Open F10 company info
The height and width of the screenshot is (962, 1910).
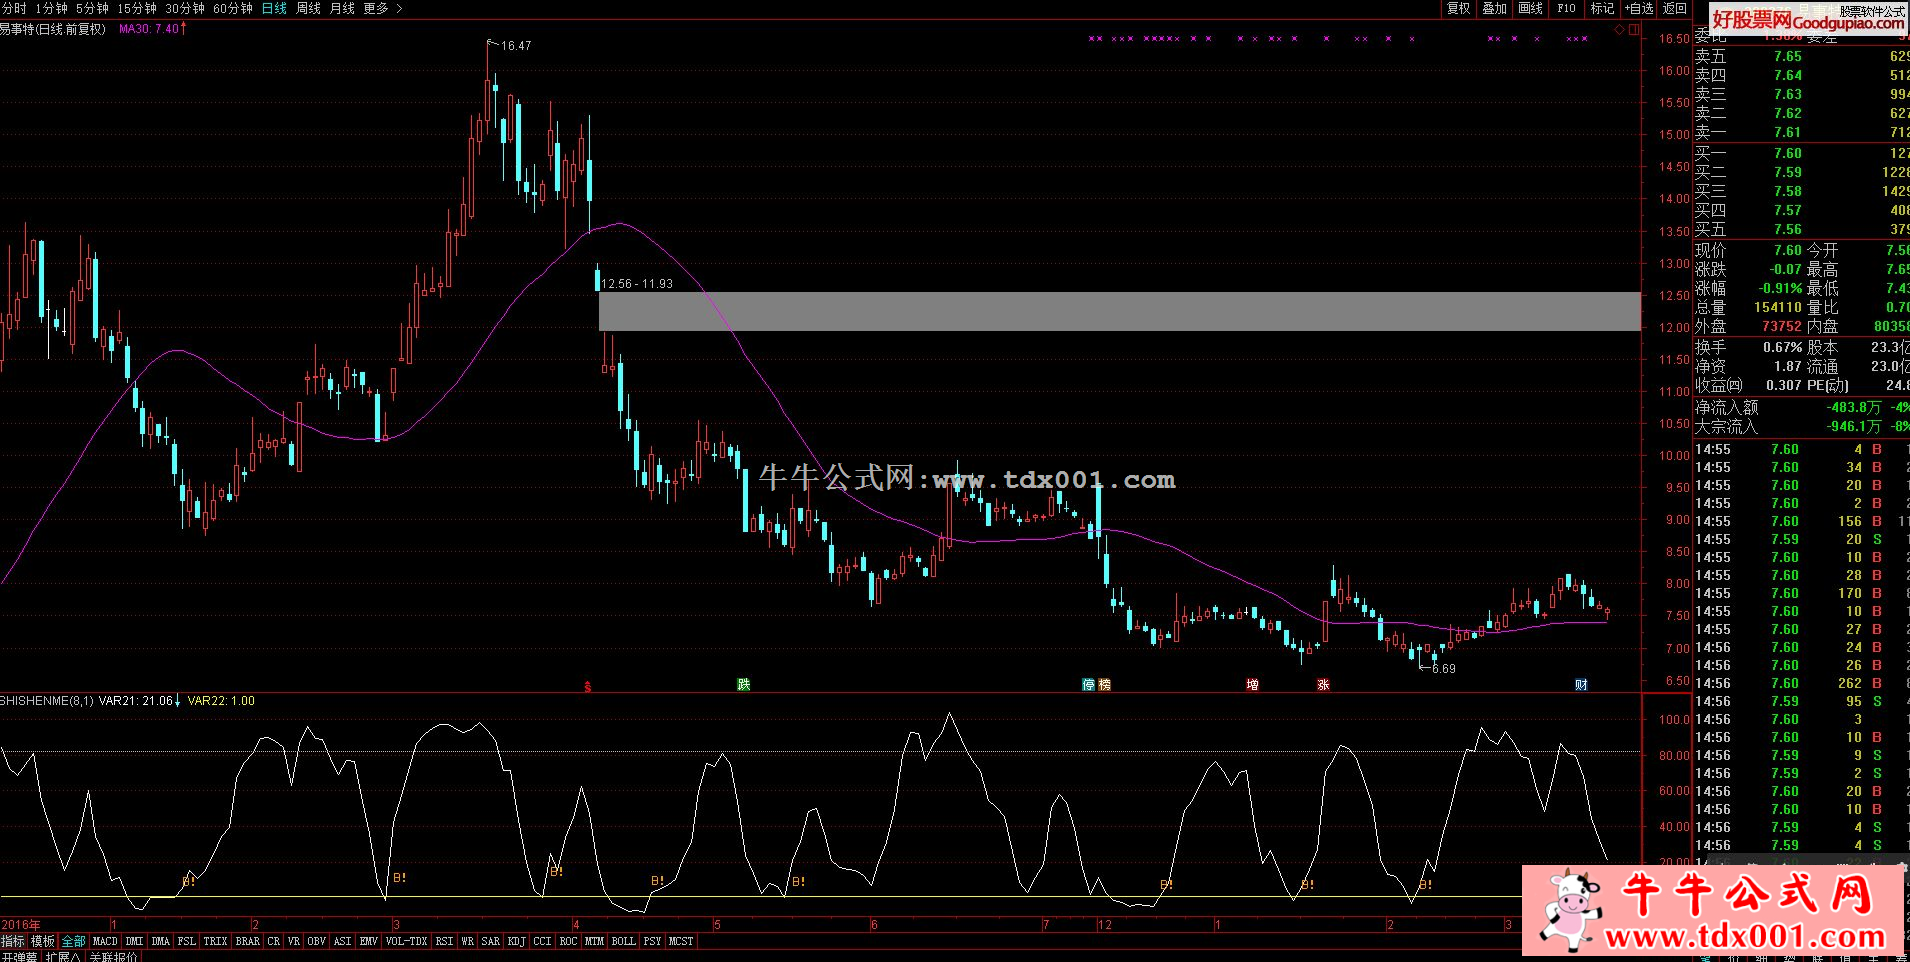pos(1567,8)
